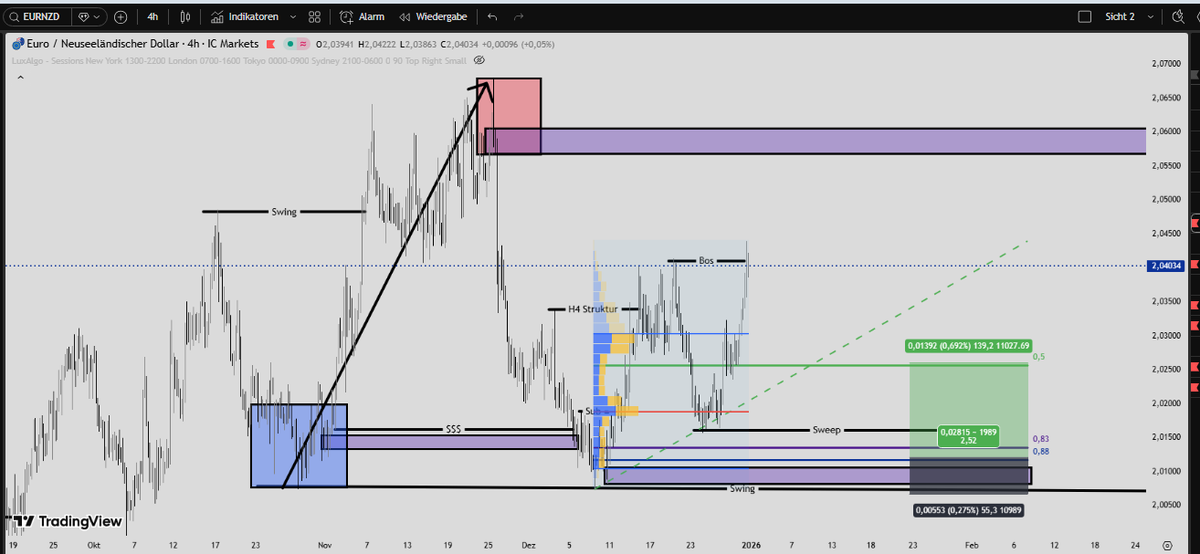This screenshot has height=554, width=1200.
Task: Click the Nov label on the time axis
Action: coord(324,545)
